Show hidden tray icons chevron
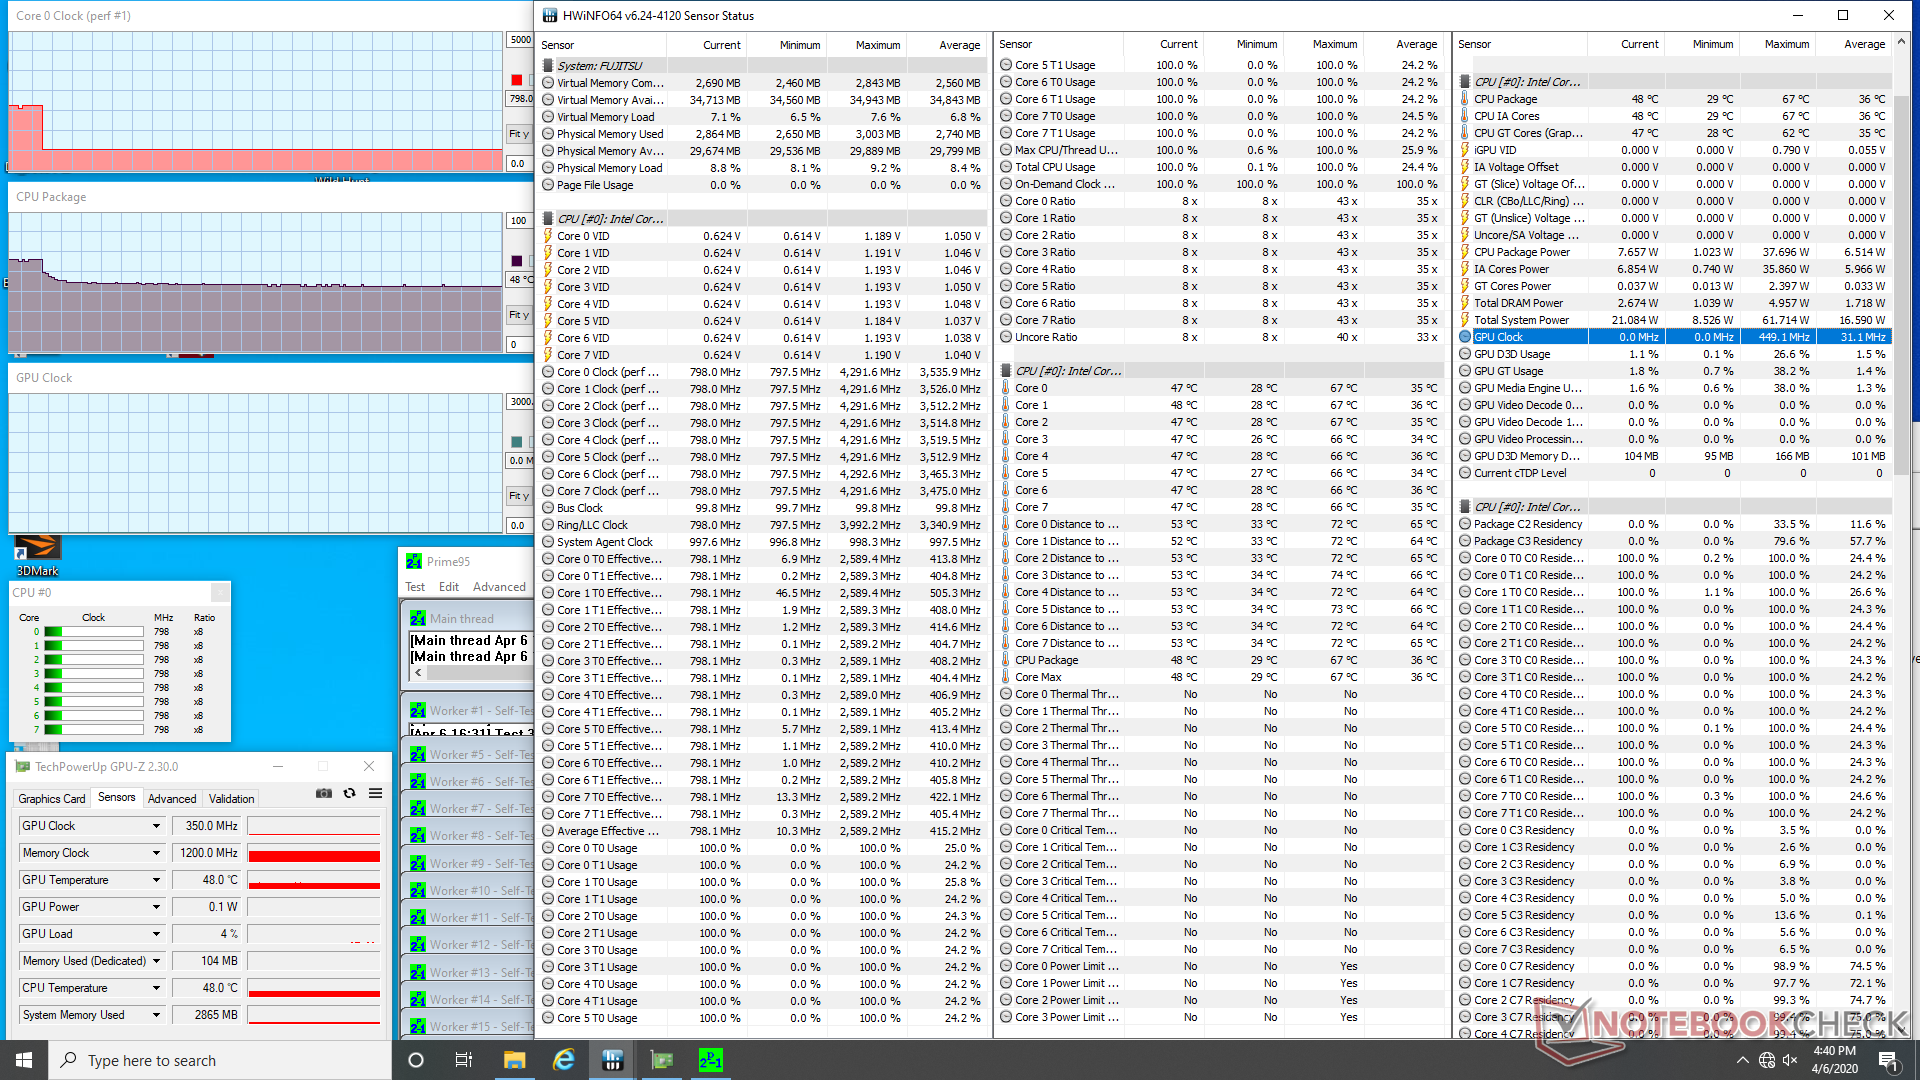1920x1080 pixels. click(x=1742, y=1060)
